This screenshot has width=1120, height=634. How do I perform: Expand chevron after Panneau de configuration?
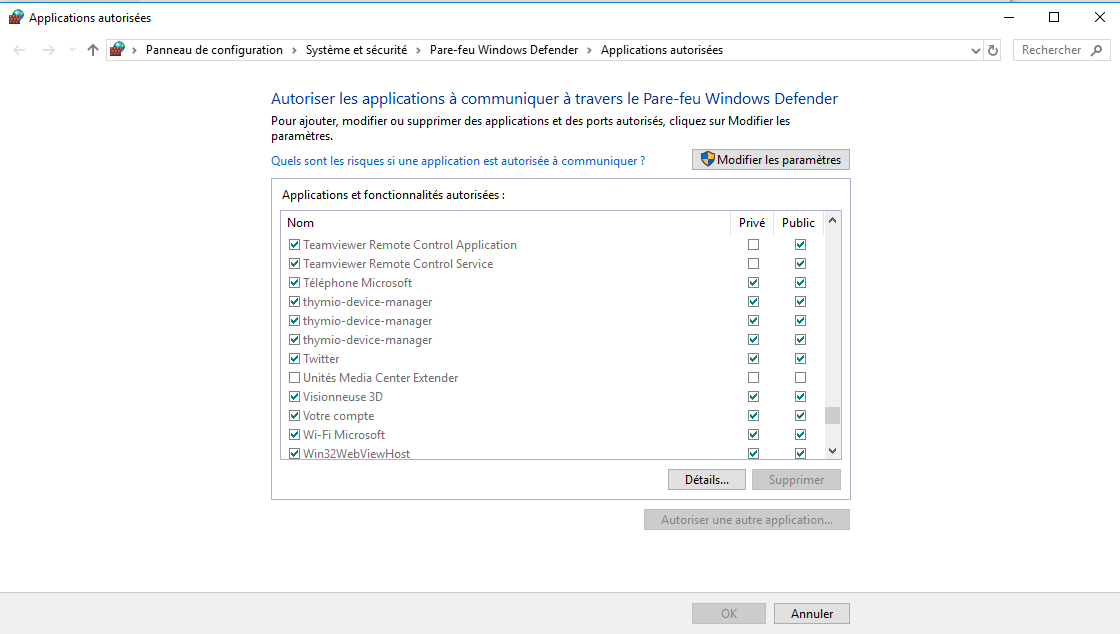(x=294, y=50)
